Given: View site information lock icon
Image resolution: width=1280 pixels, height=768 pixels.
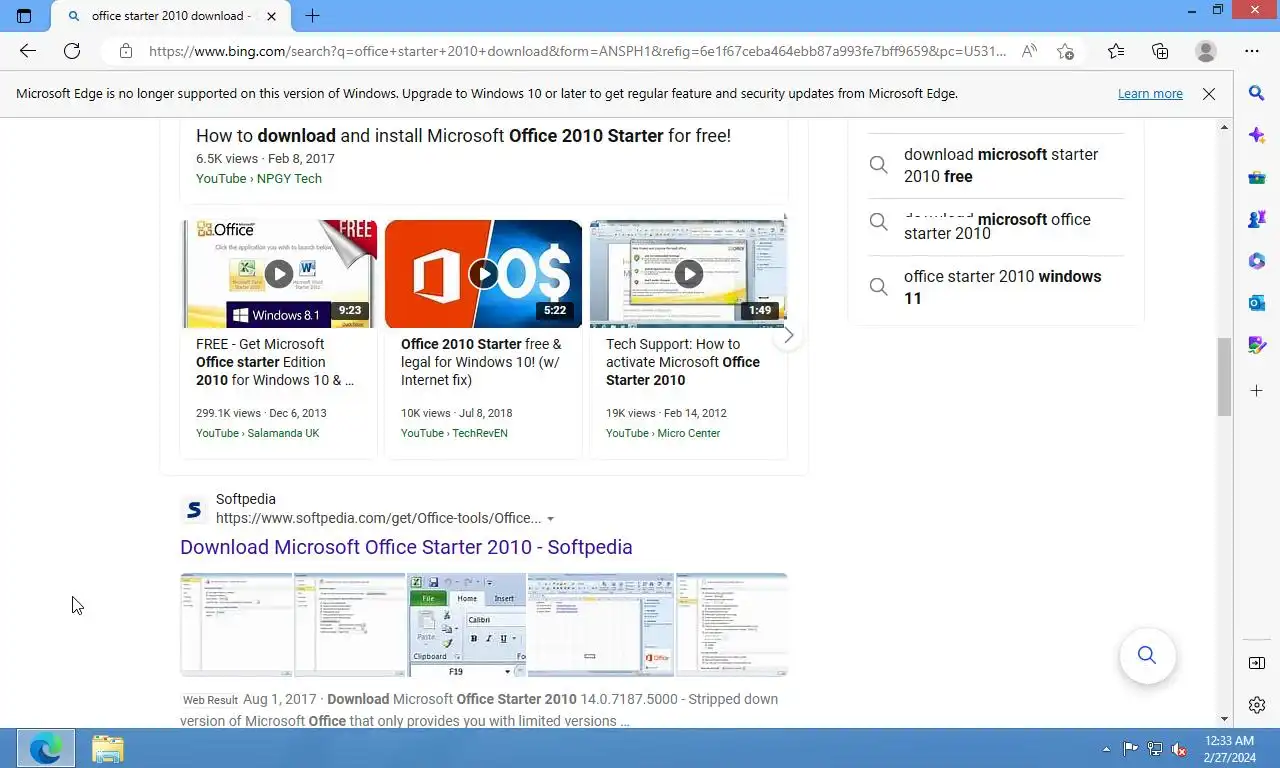Looking at the screenshot, I should click(125, 51).
